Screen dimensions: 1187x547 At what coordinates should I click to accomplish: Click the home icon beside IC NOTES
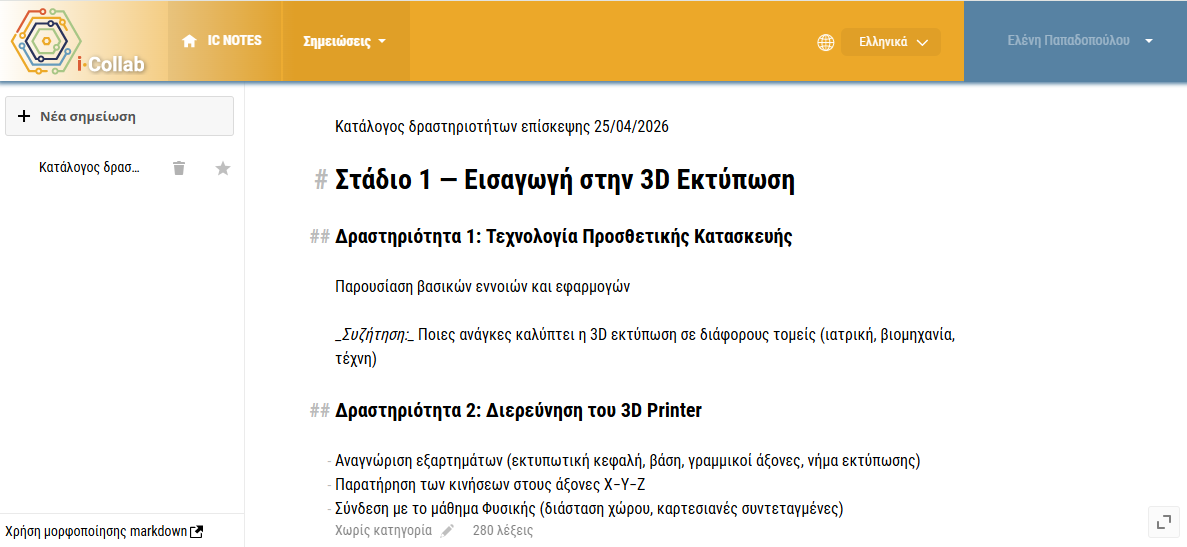[190, 41]
